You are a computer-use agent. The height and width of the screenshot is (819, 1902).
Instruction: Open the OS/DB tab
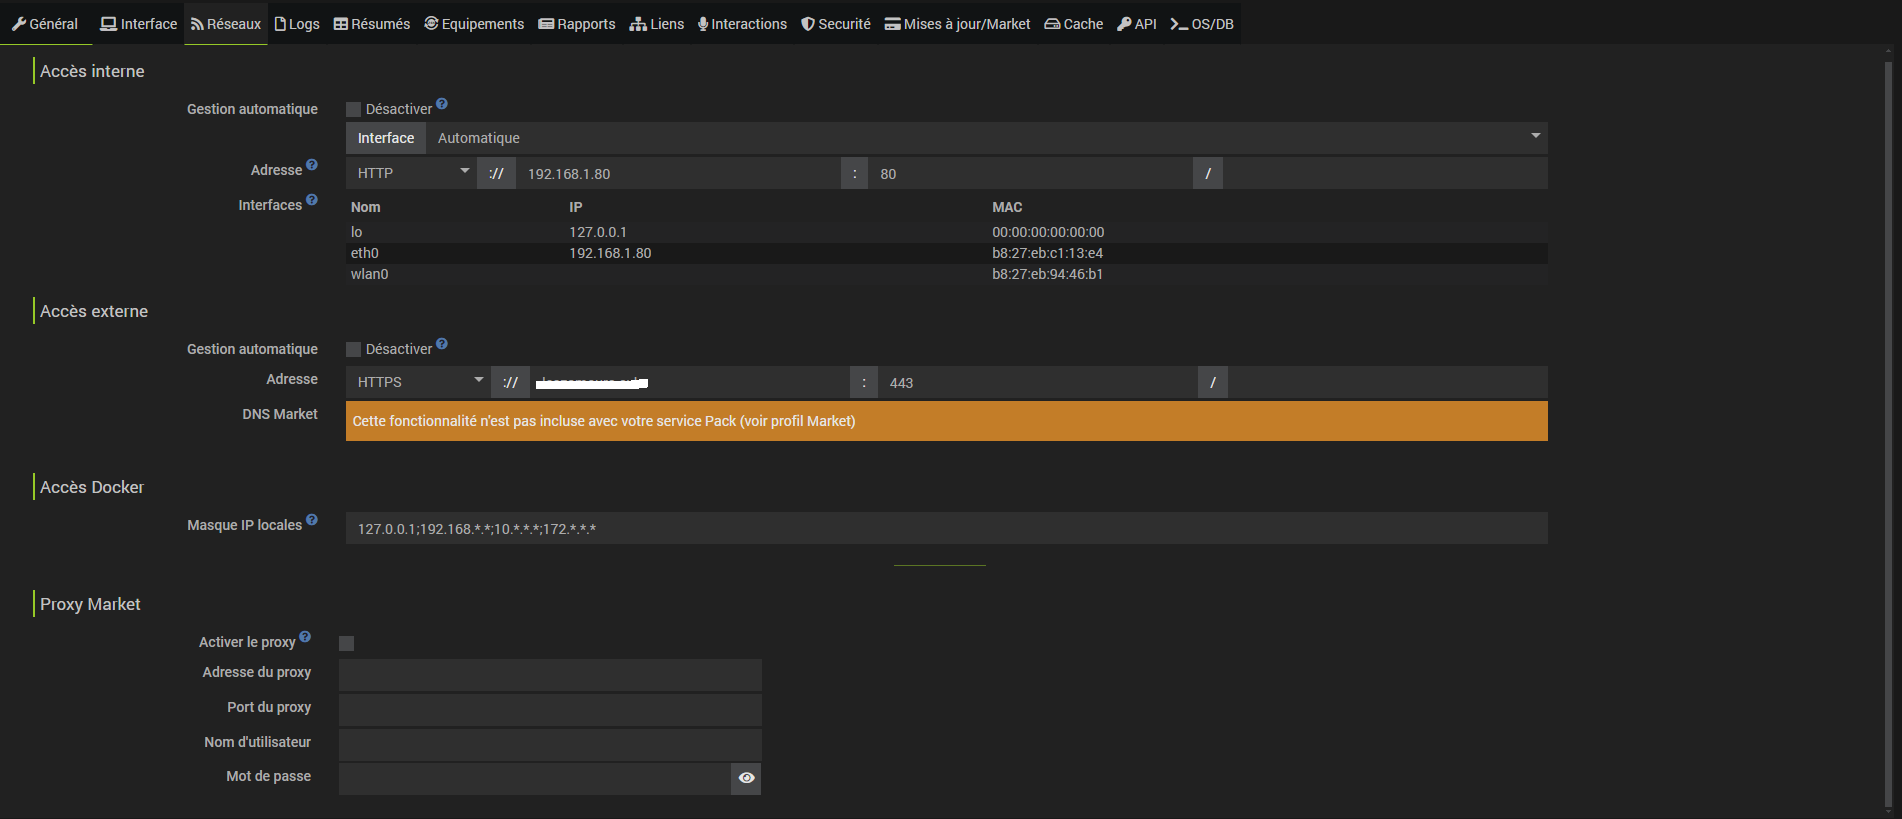[x=1202, y=24]
